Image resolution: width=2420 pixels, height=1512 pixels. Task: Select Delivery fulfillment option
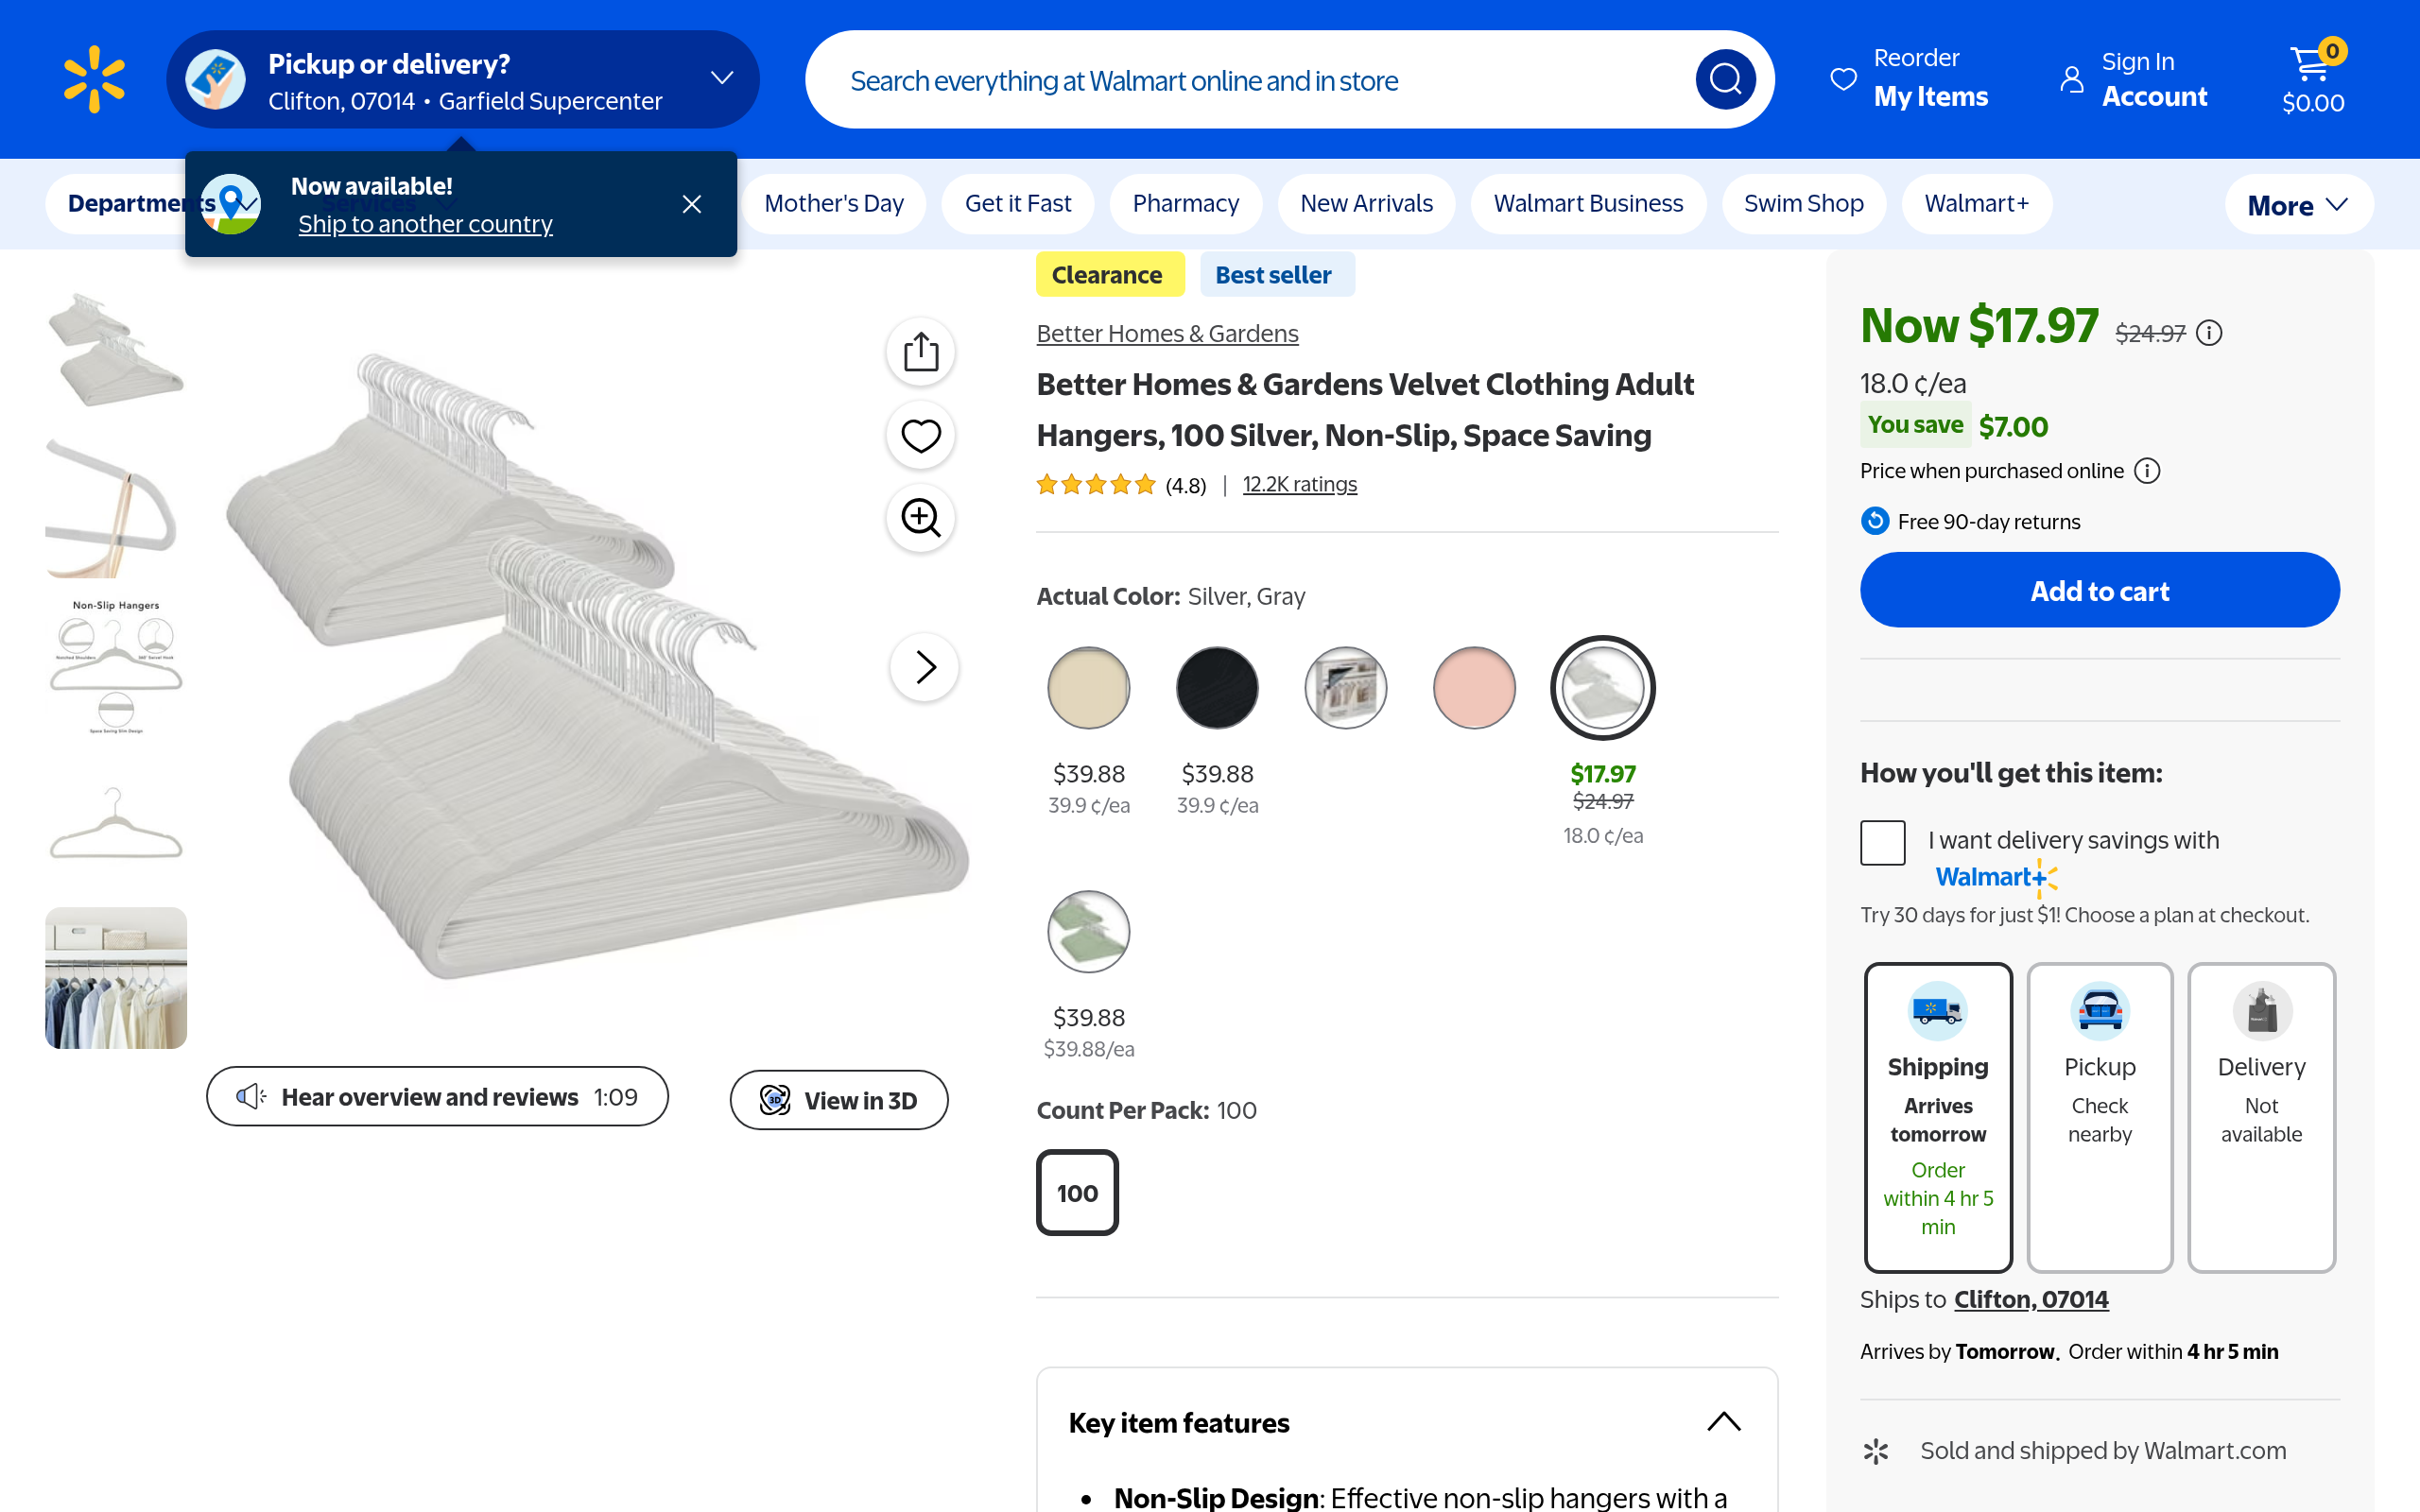click(x=2262, y=1117)
